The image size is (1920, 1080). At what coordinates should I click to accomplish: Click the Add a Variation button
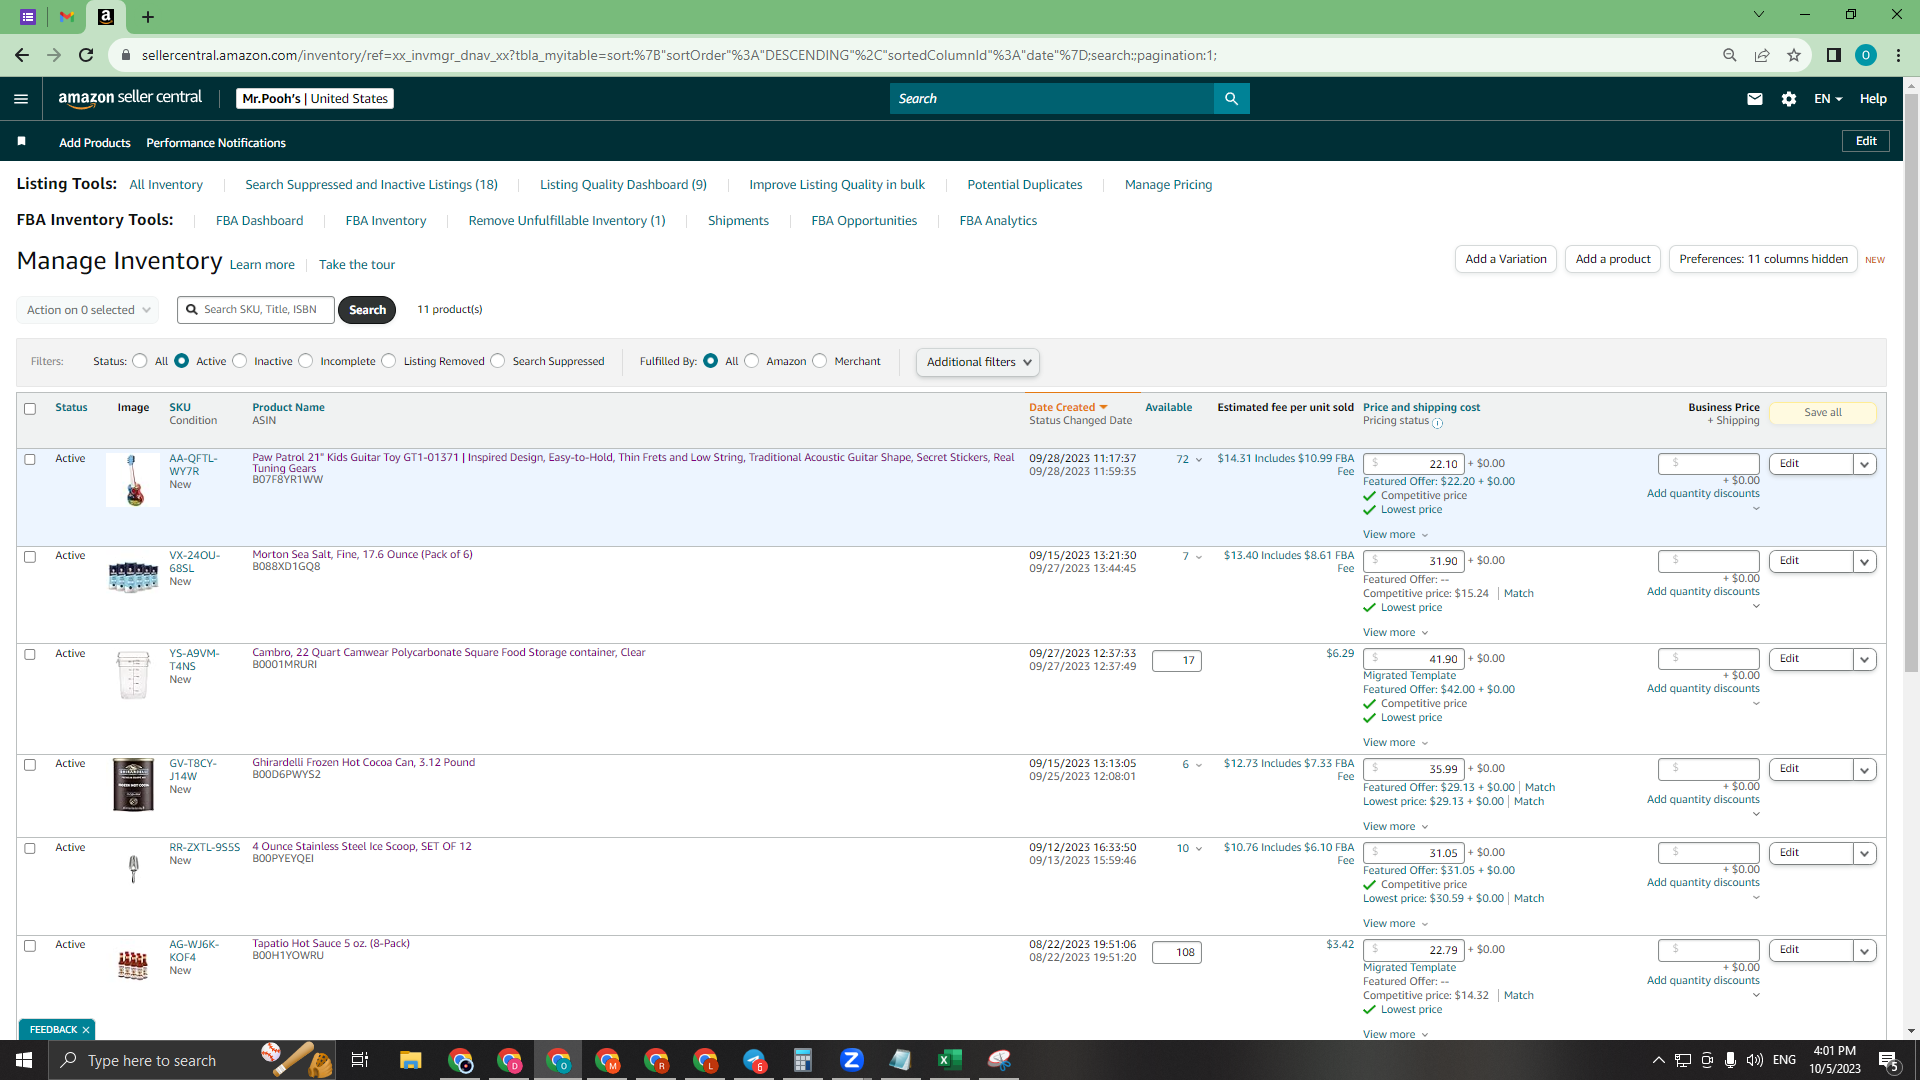coord(1505,259)
